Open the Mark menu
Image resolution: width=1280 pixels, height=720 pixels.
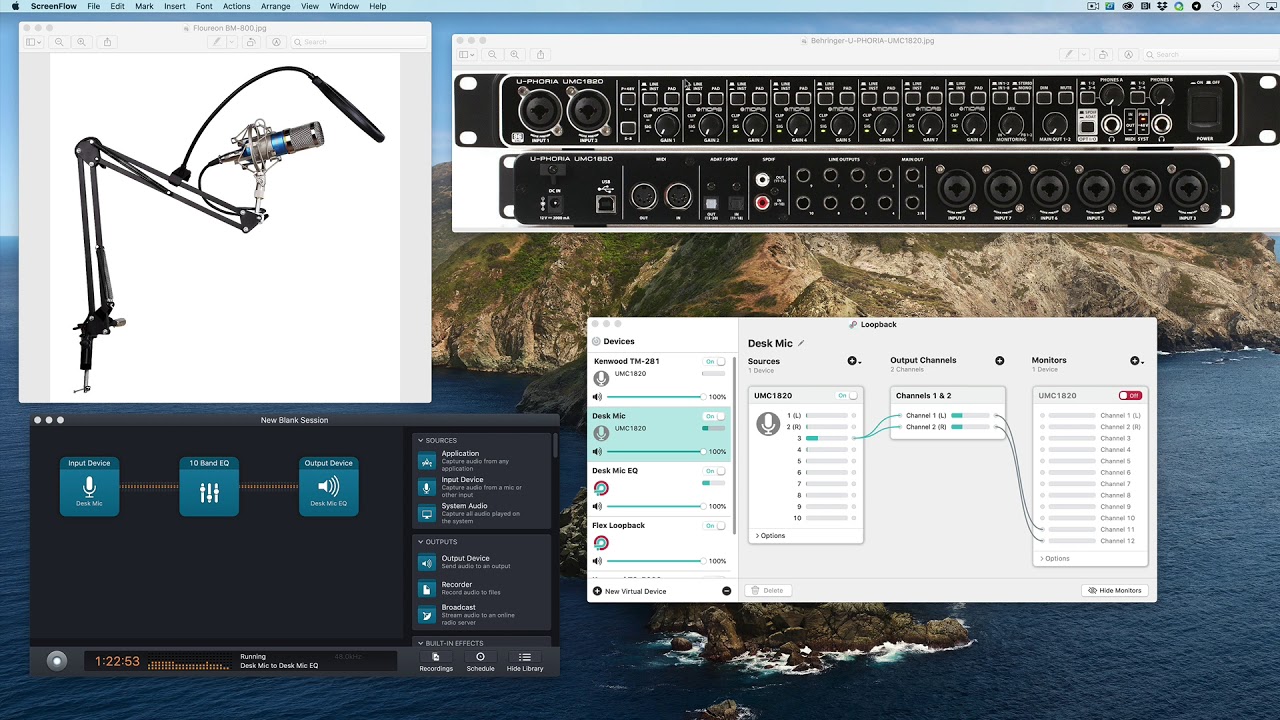pyautogui.click(x=144, y=6)
